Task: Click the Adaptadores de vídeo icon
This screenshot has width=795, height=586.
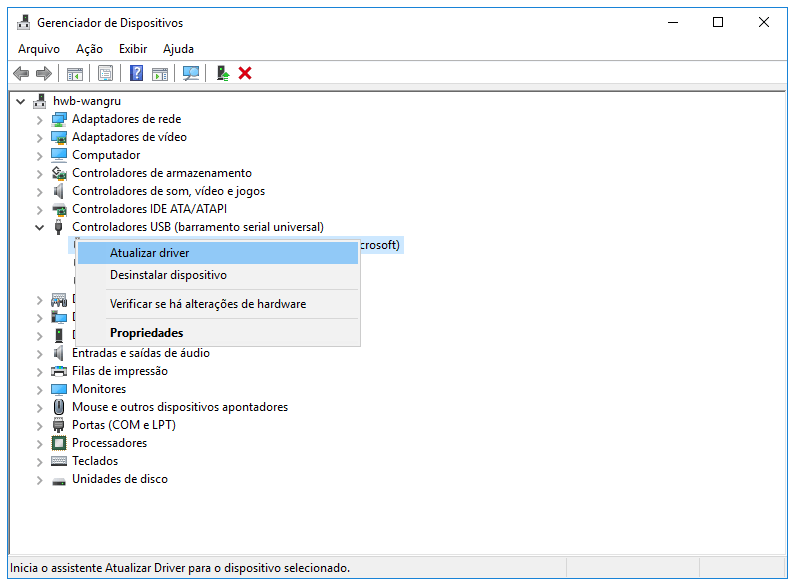Action: pos(59,137)
